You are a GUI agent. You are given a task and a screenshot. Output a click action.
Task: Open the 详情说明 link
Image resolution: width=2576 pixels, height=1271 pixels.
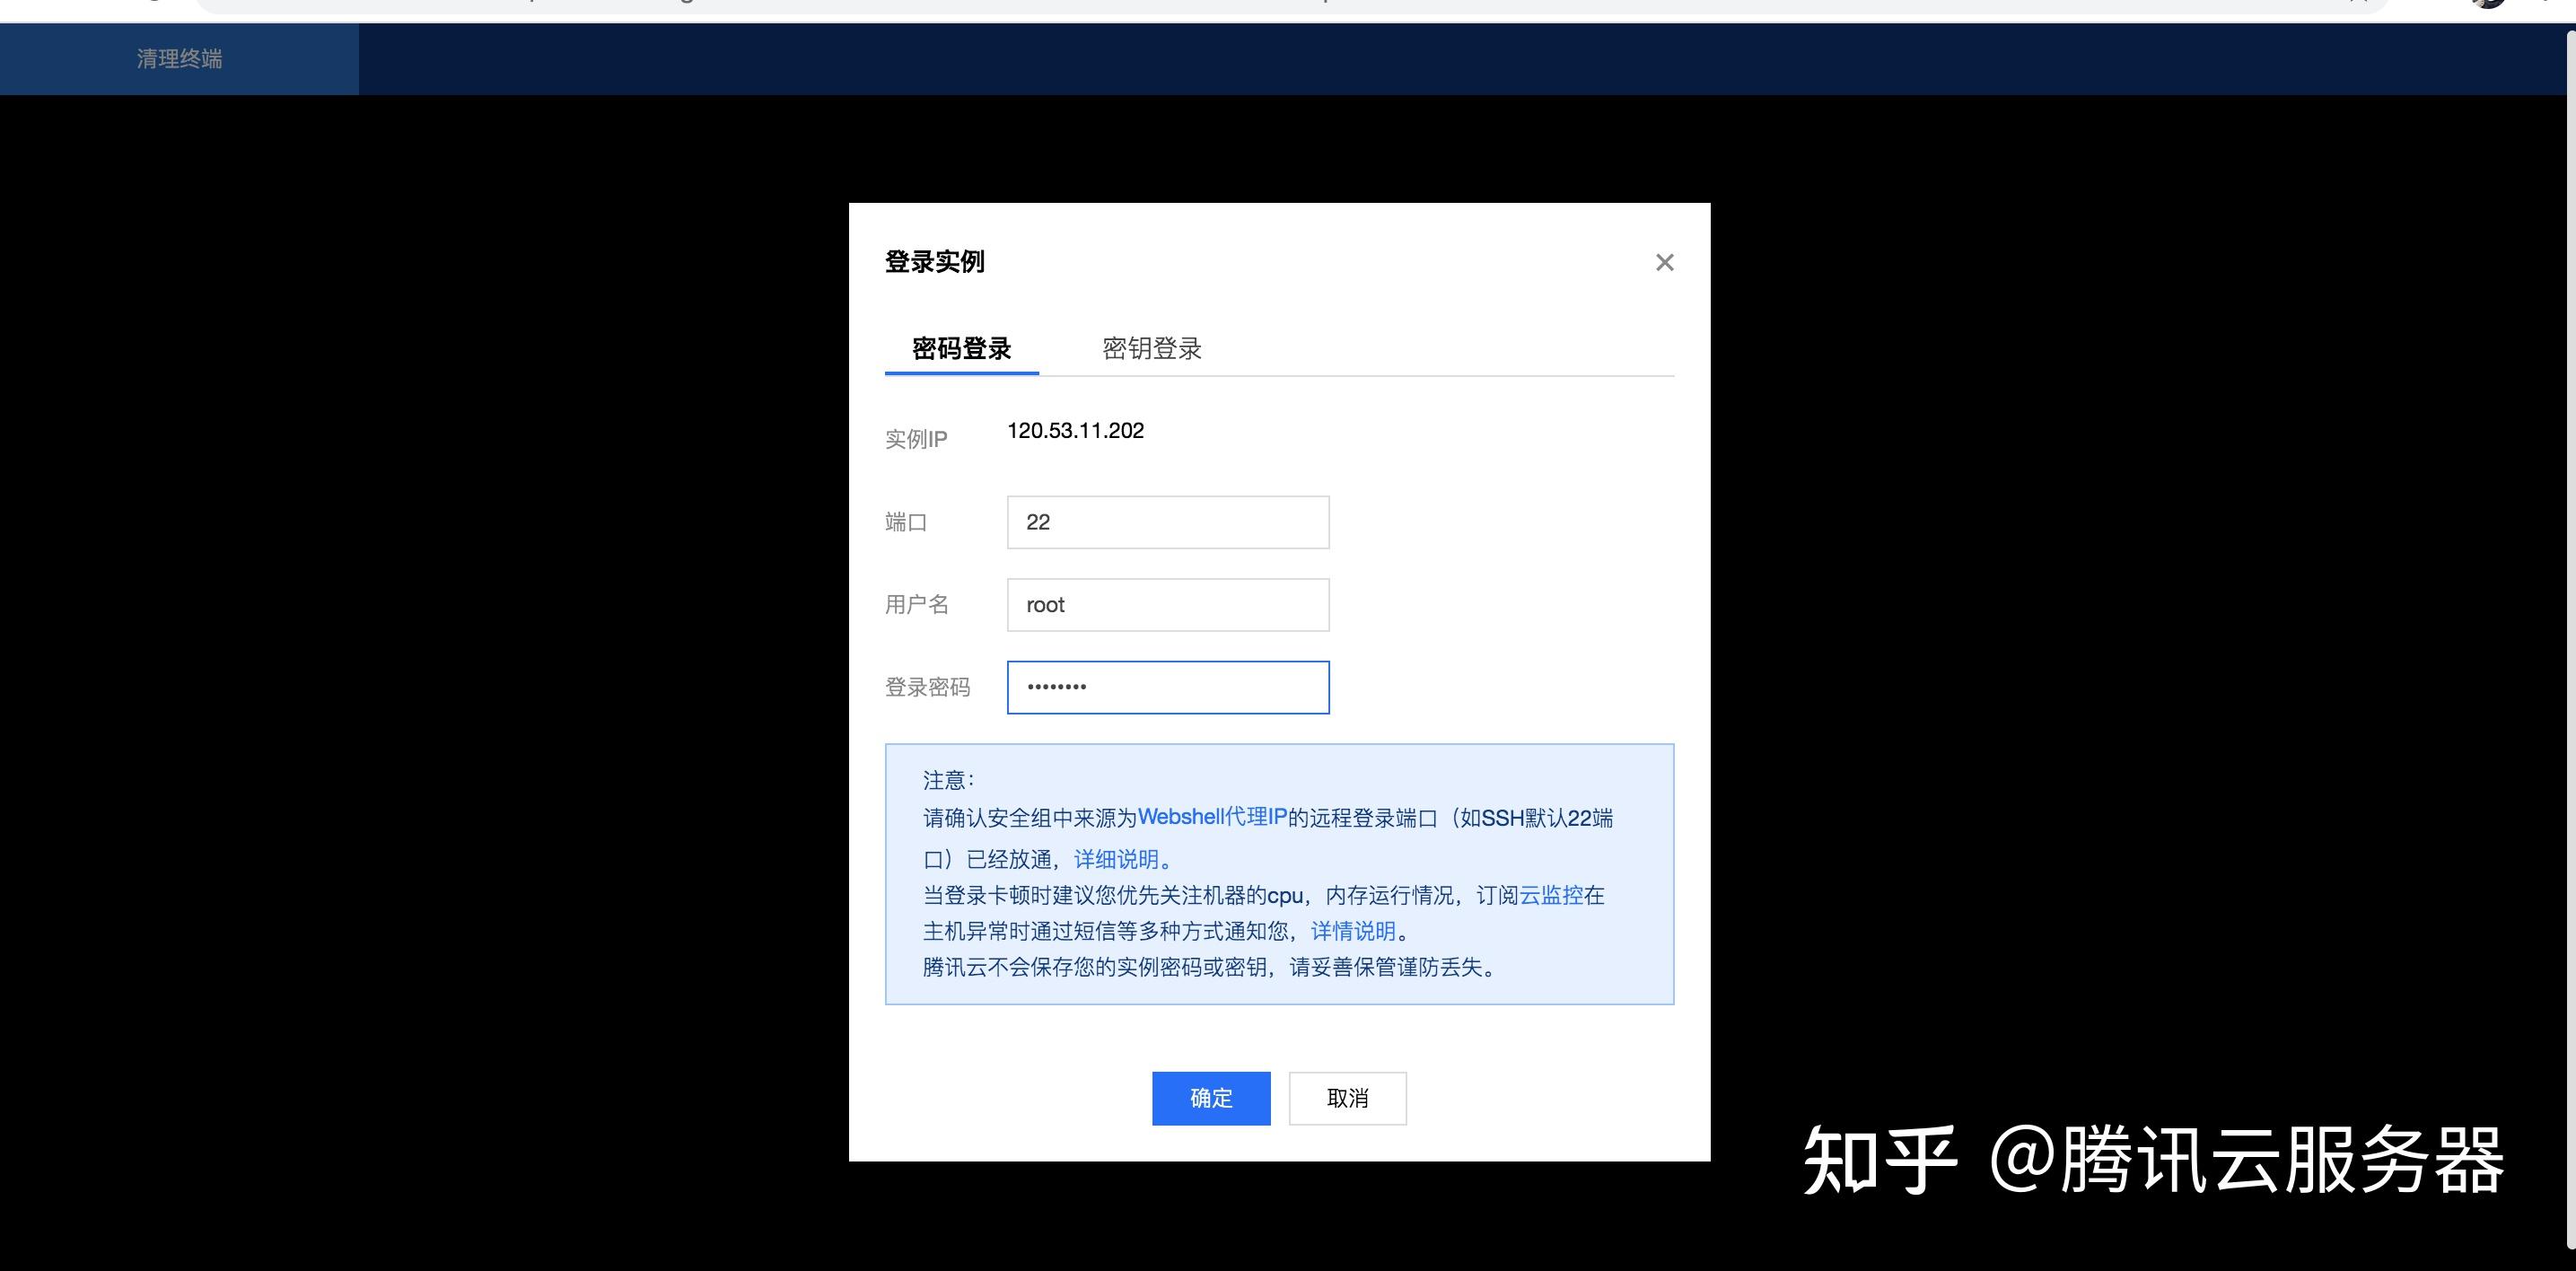pyautogui.click(x=1353, y=931)
